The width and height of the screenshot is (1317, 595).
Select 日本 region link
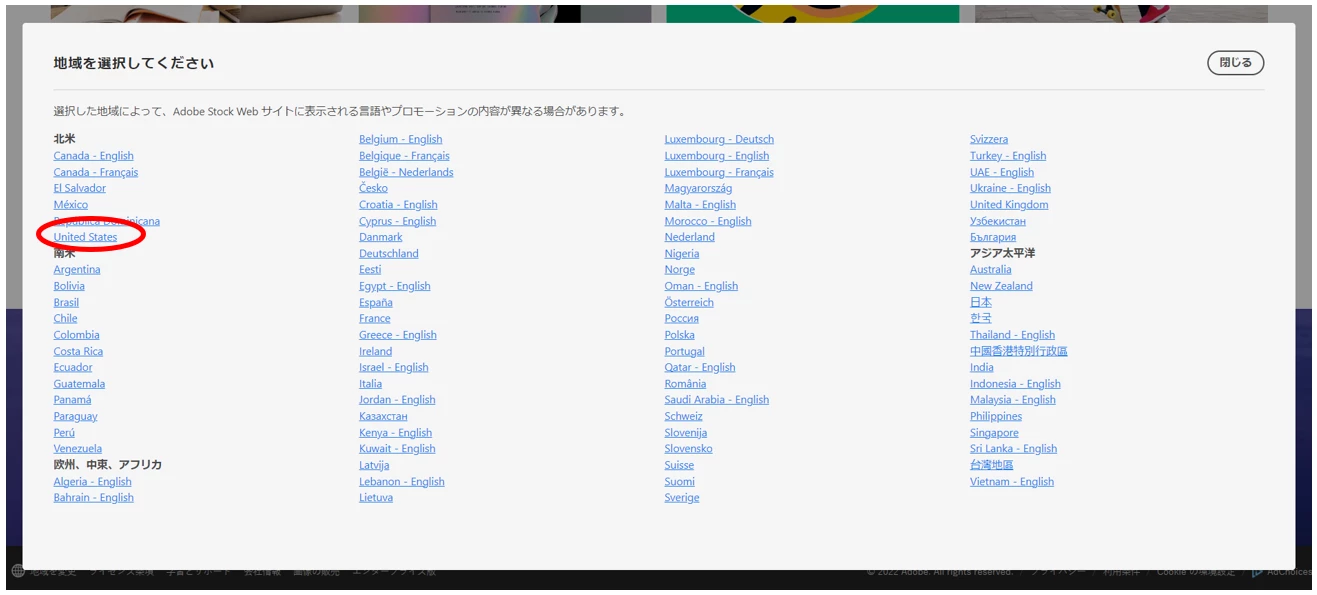pyautogui.click(x=981, y=302)
